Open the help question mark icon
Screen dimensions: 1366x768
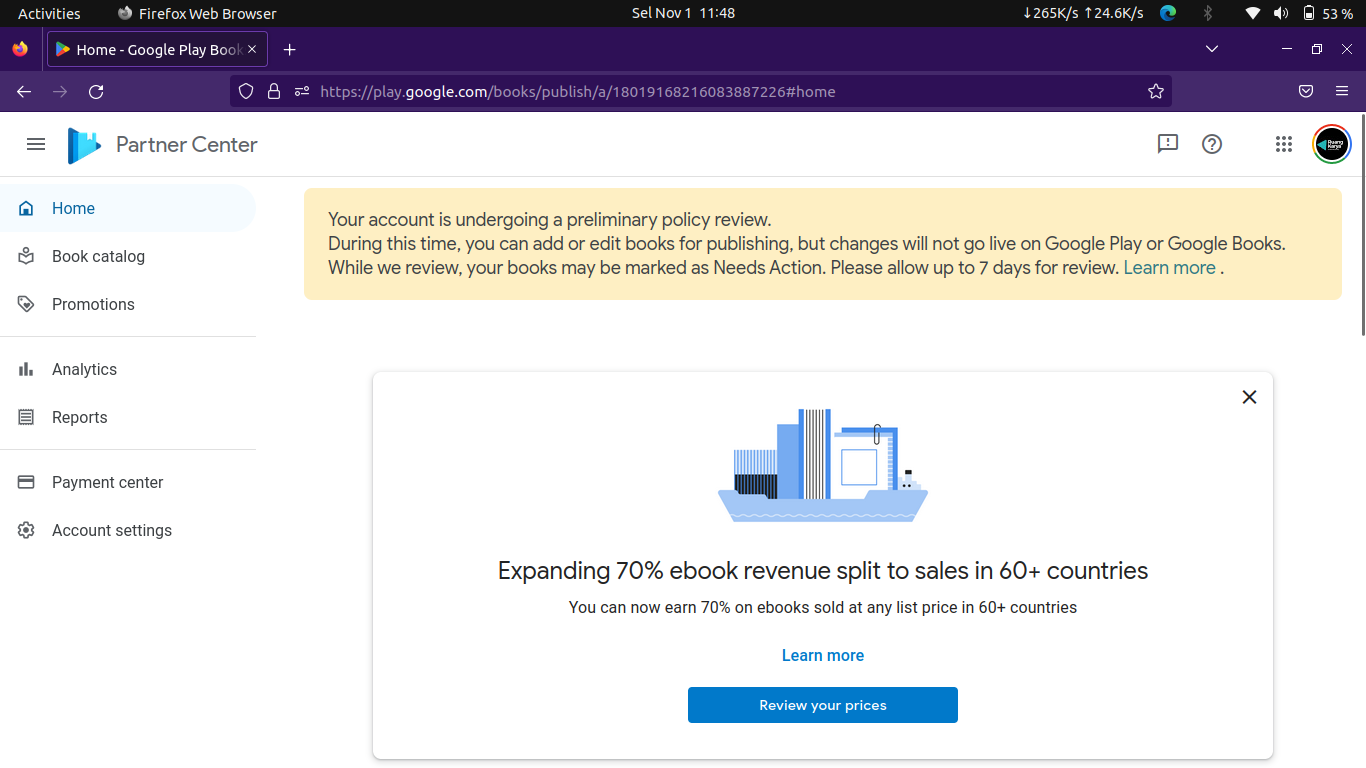pyautogui.click(x=1212, y=144)
